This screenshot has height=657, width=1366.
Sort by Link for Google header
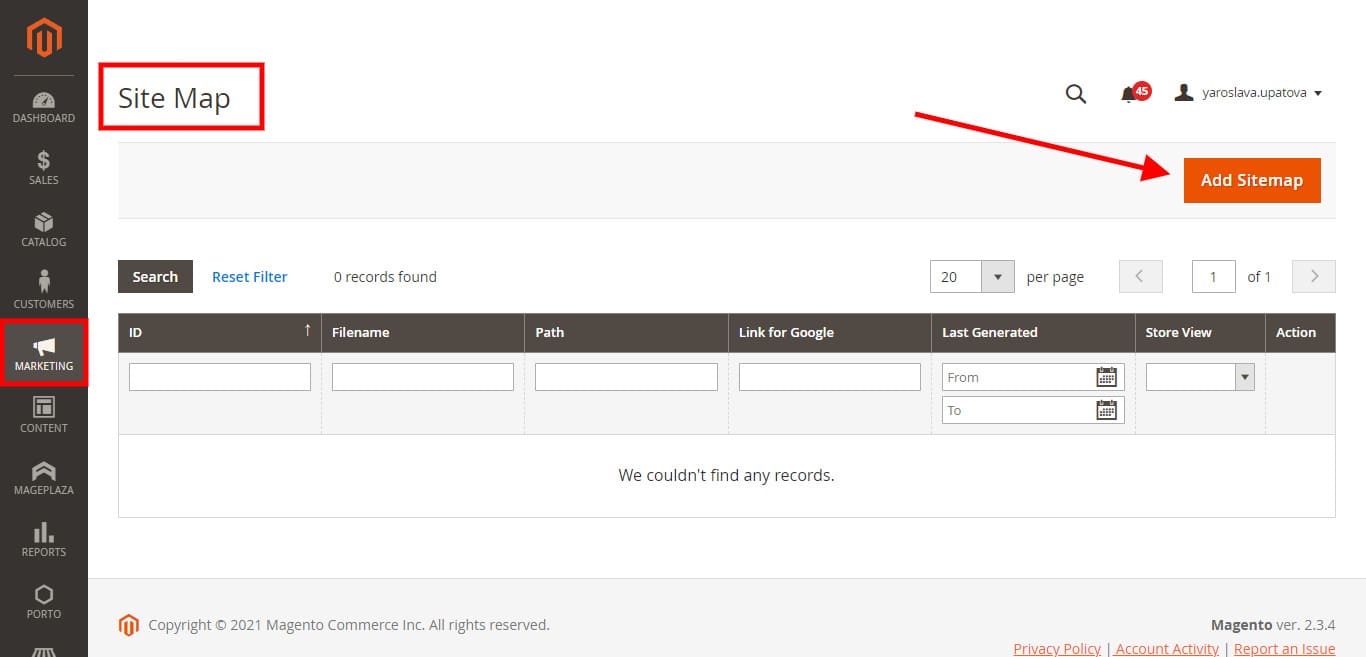point(830,332)
